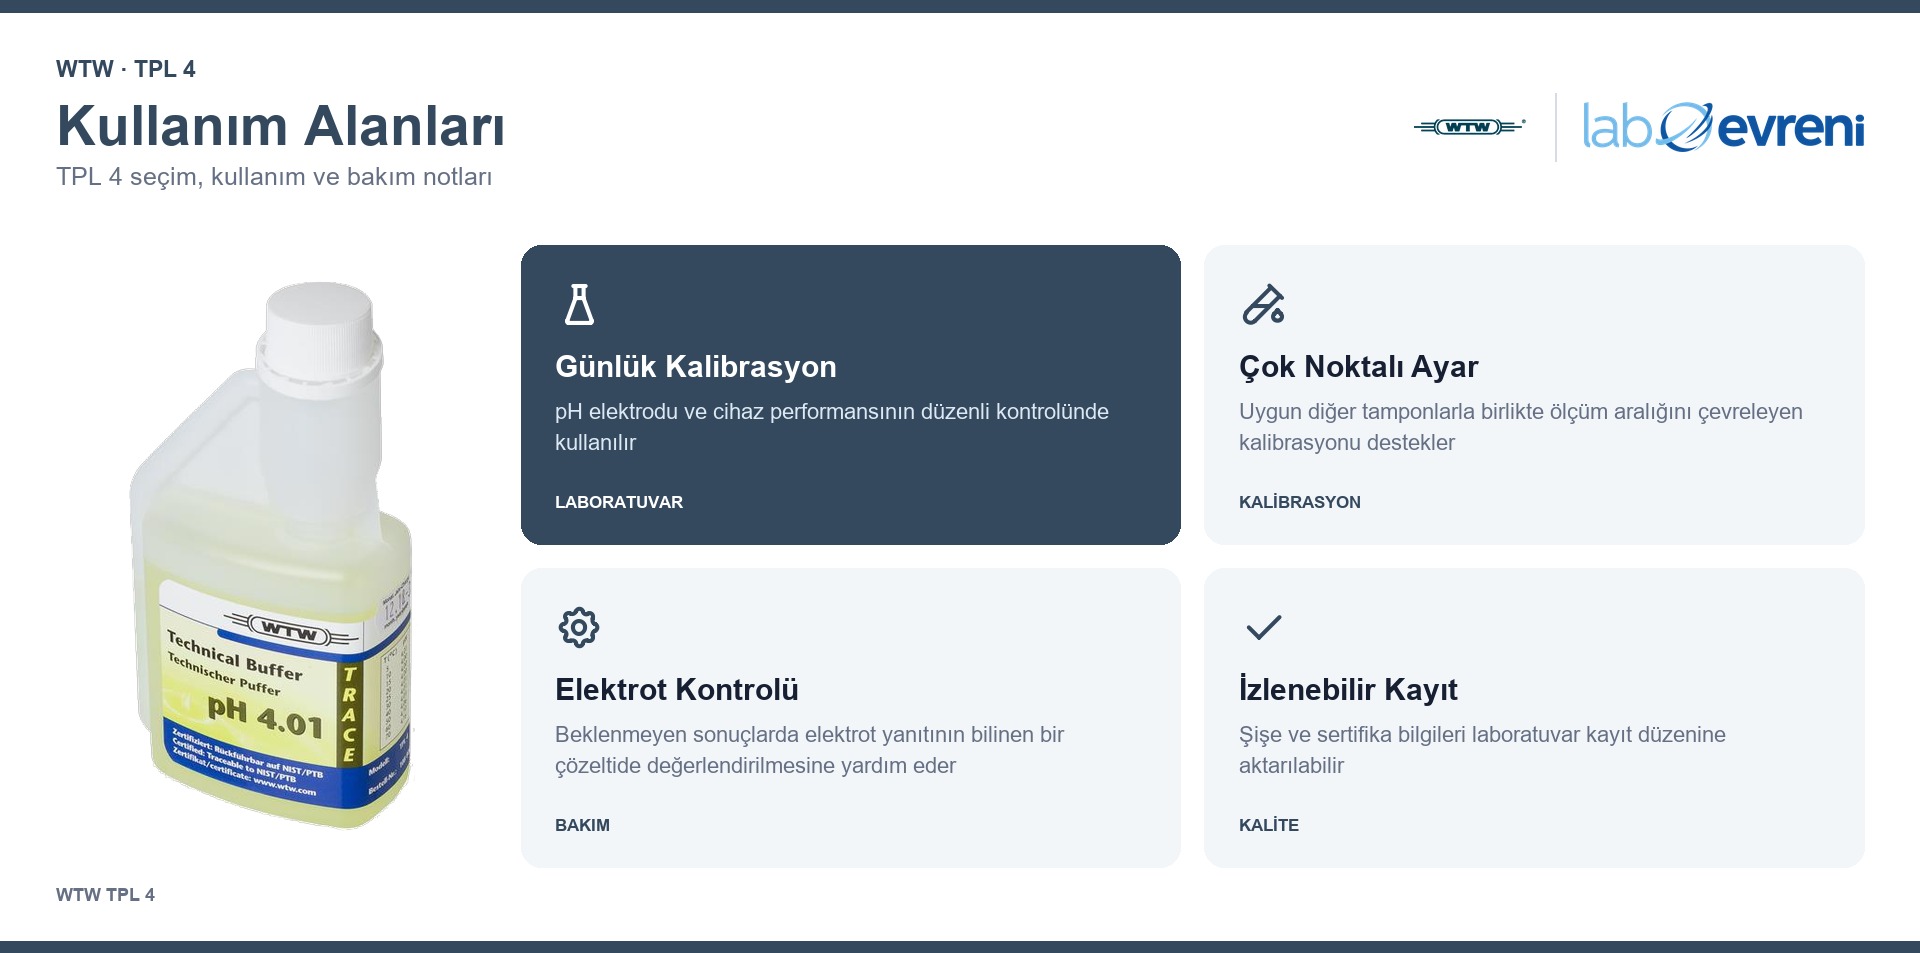1920x953 pixels.
Task: Click the description starting 'Beklenmeyen sonuçlarda'
Action: 809,750
